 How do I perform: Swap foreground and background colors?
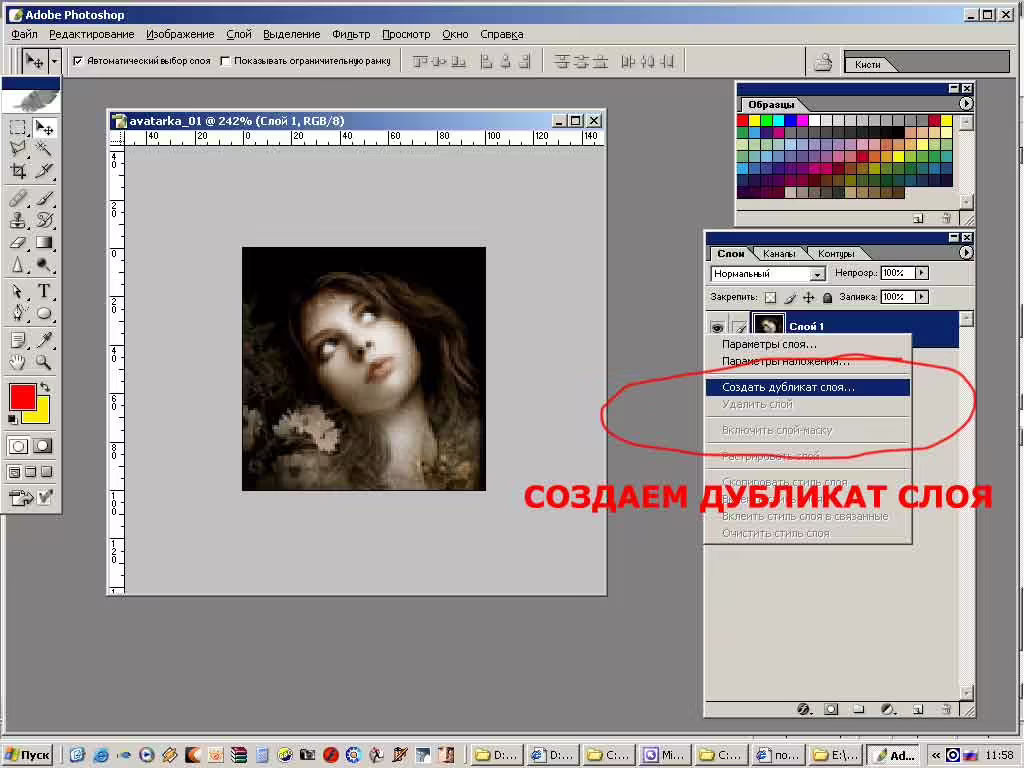44,387
